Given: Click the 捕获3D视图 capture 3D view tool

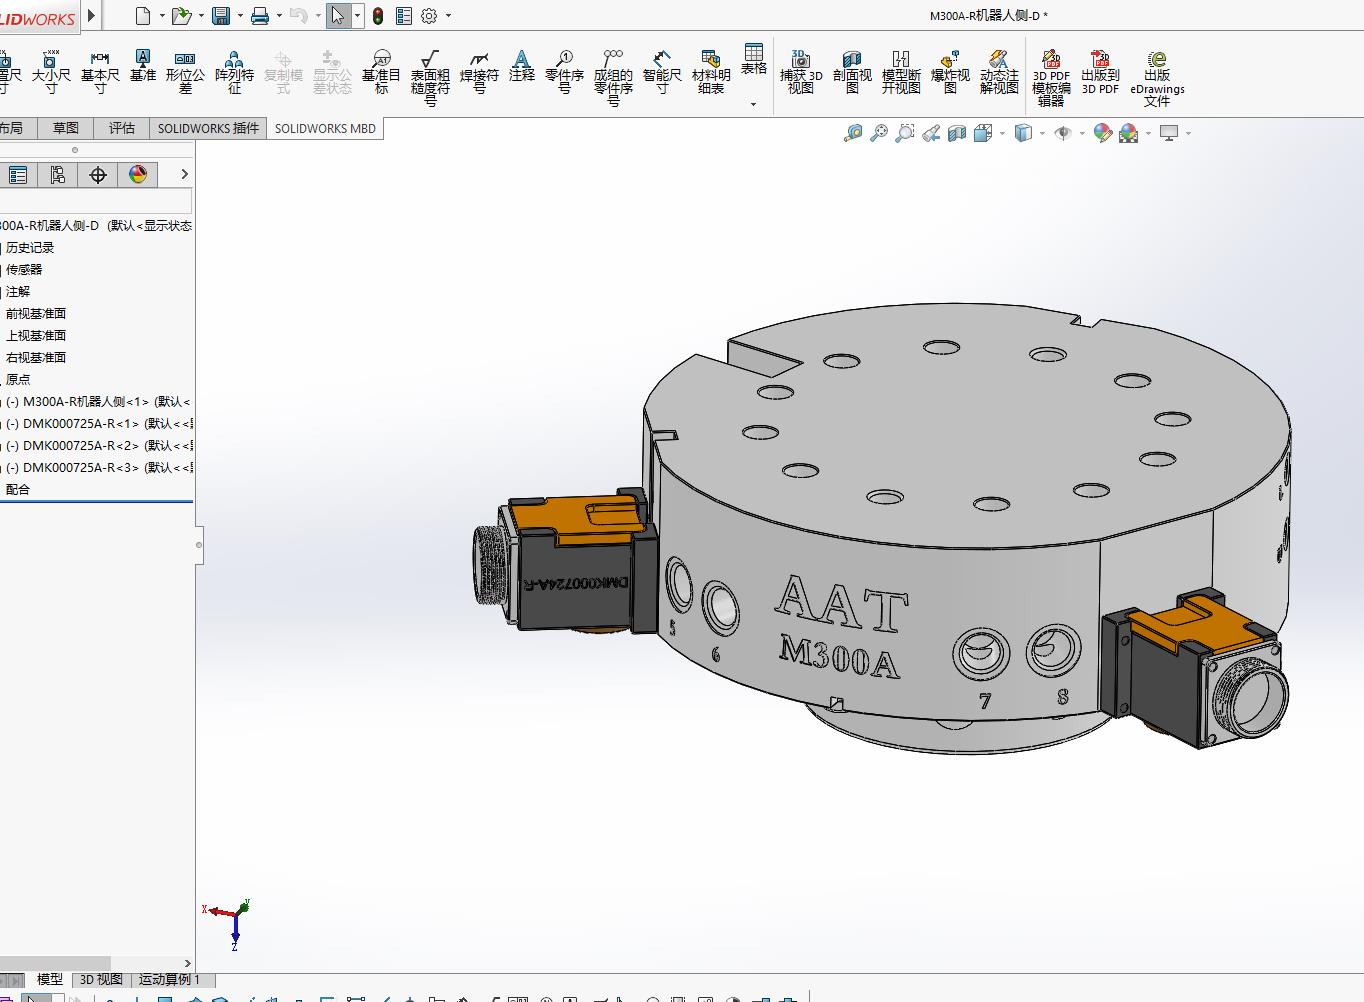Looking at the screenshot, I should click(x=801, y=73).
